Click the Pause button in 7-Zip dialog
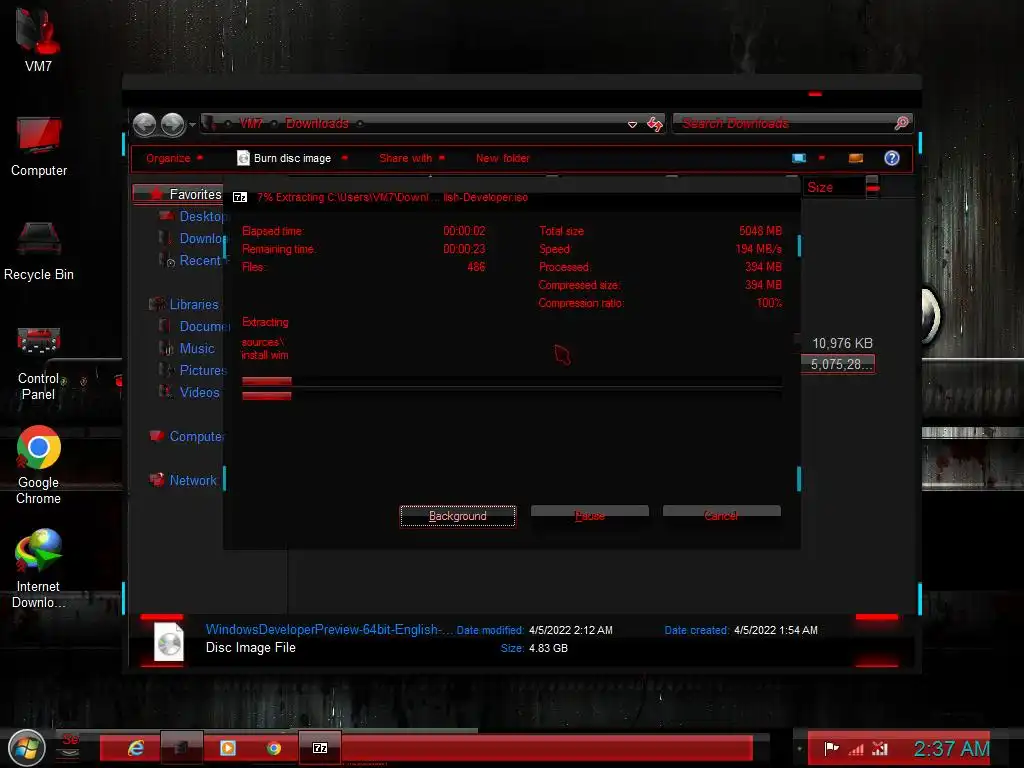The image size is (1024, 768). tap(590, 515)
